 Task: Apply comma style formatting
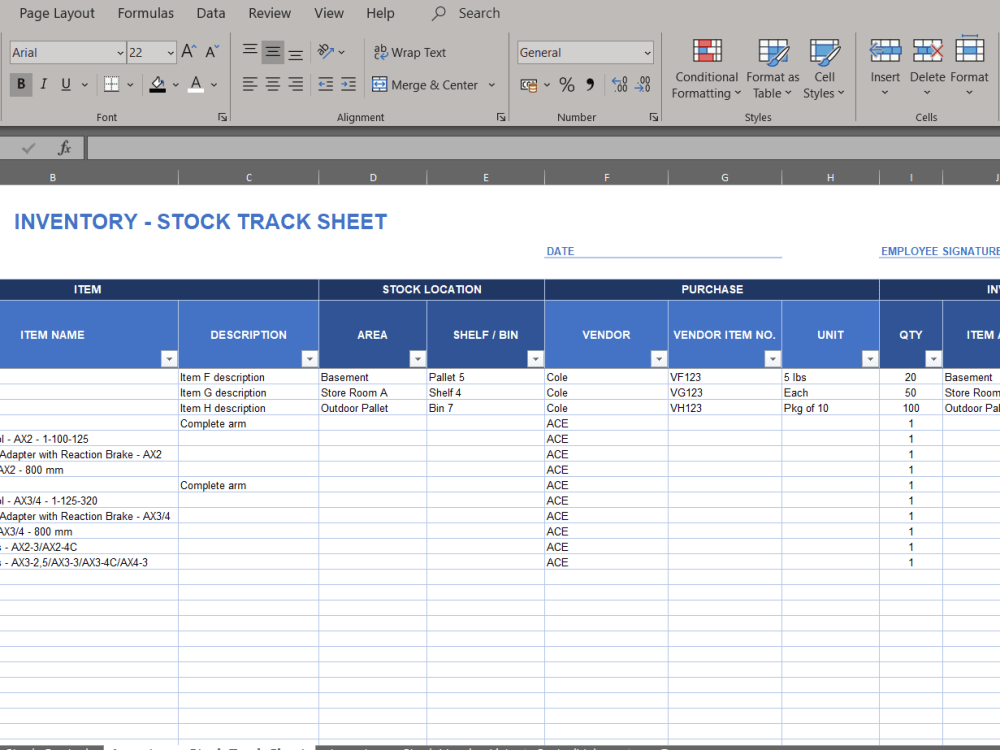pos(591,85)
